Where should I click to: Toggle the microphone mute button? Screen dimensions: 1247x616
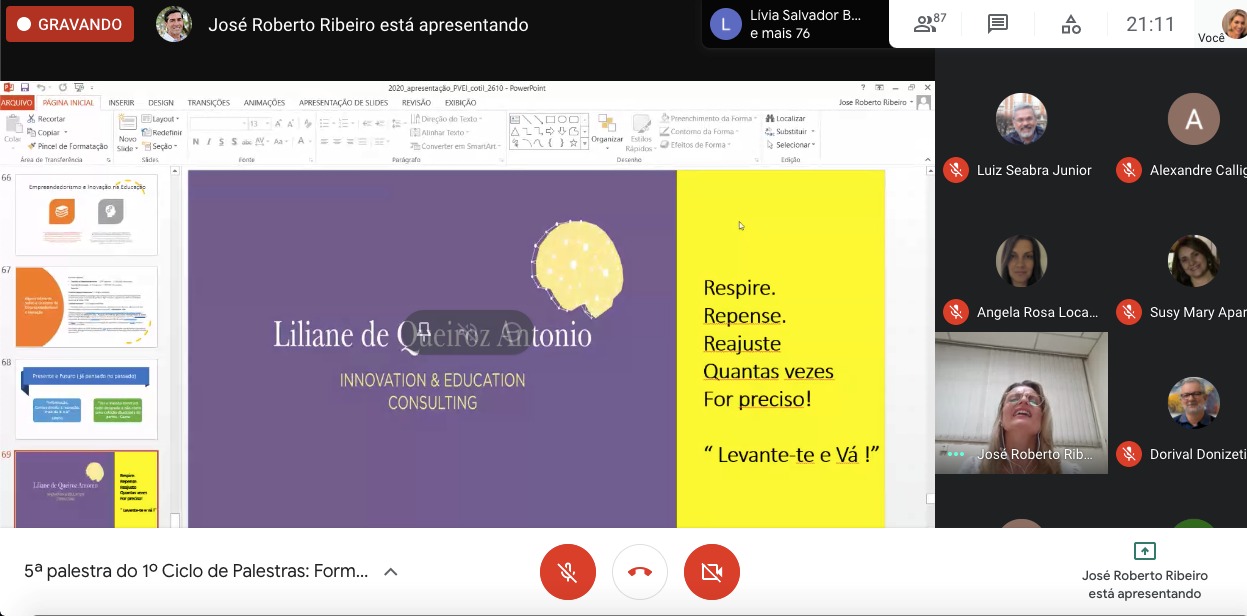click(x=567, y=572)
